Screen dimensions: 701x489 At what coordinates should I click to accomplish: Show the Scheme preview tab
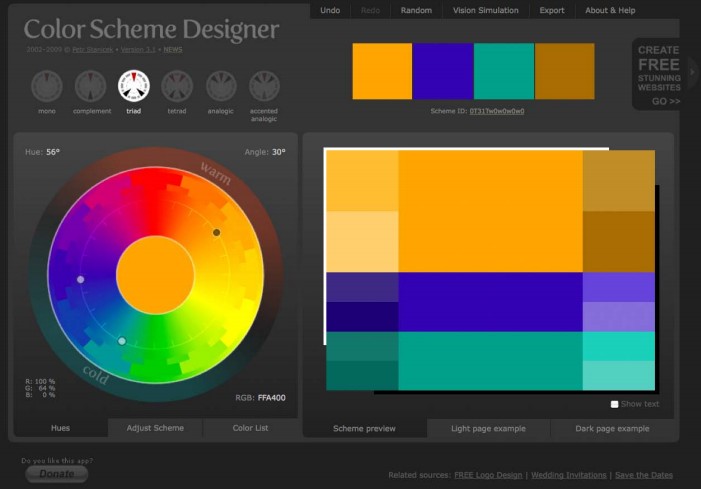pos(364,428)
